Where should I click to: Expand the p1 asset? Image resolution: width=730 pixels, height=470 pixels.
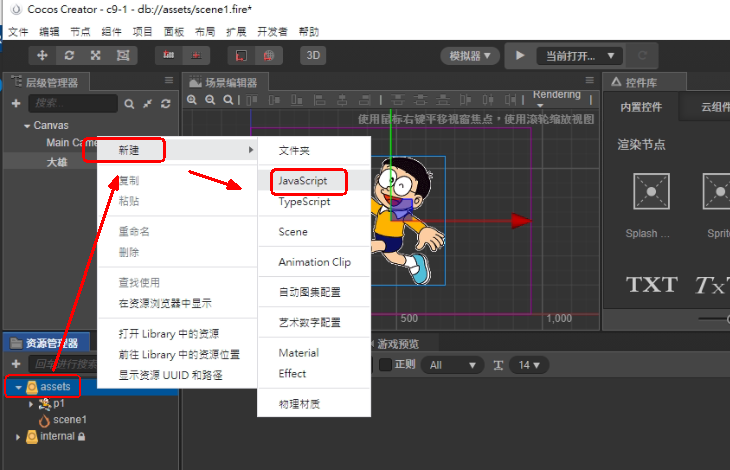(x=31, y=404)
